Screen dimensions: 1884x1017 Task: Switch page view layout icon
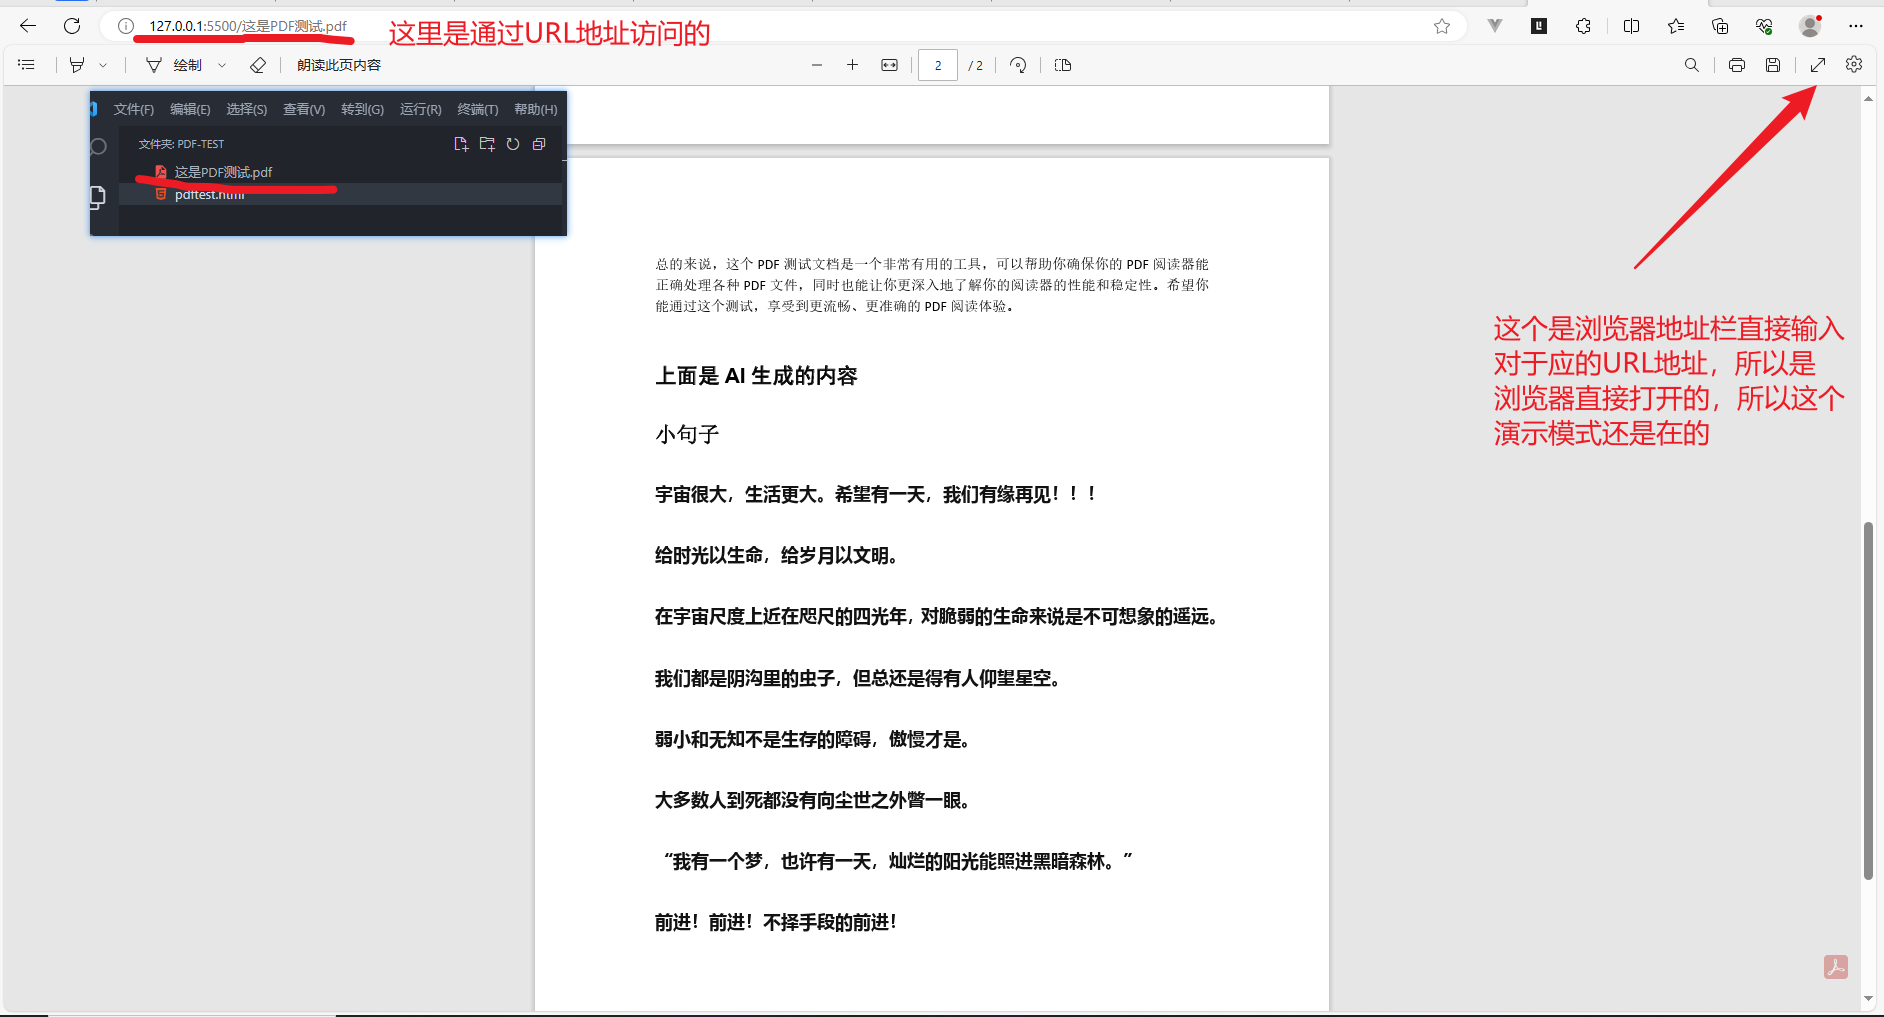point(1063,65)
